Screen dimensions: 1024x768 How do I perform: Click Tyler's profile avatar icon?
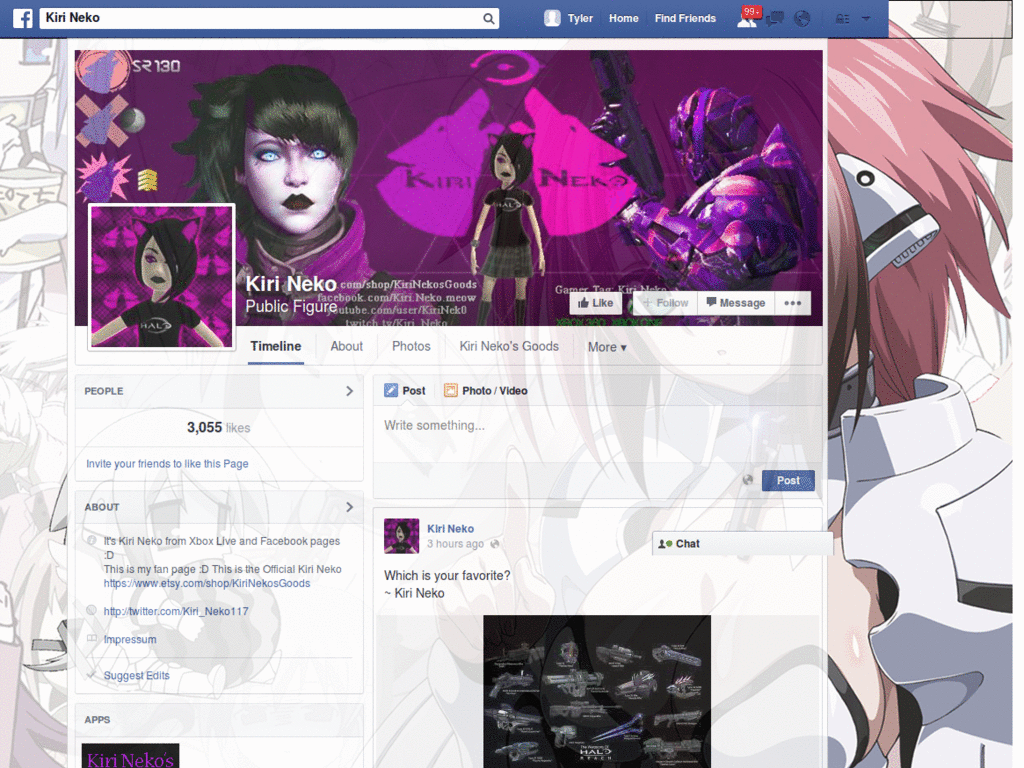click(x=552, y=18)
